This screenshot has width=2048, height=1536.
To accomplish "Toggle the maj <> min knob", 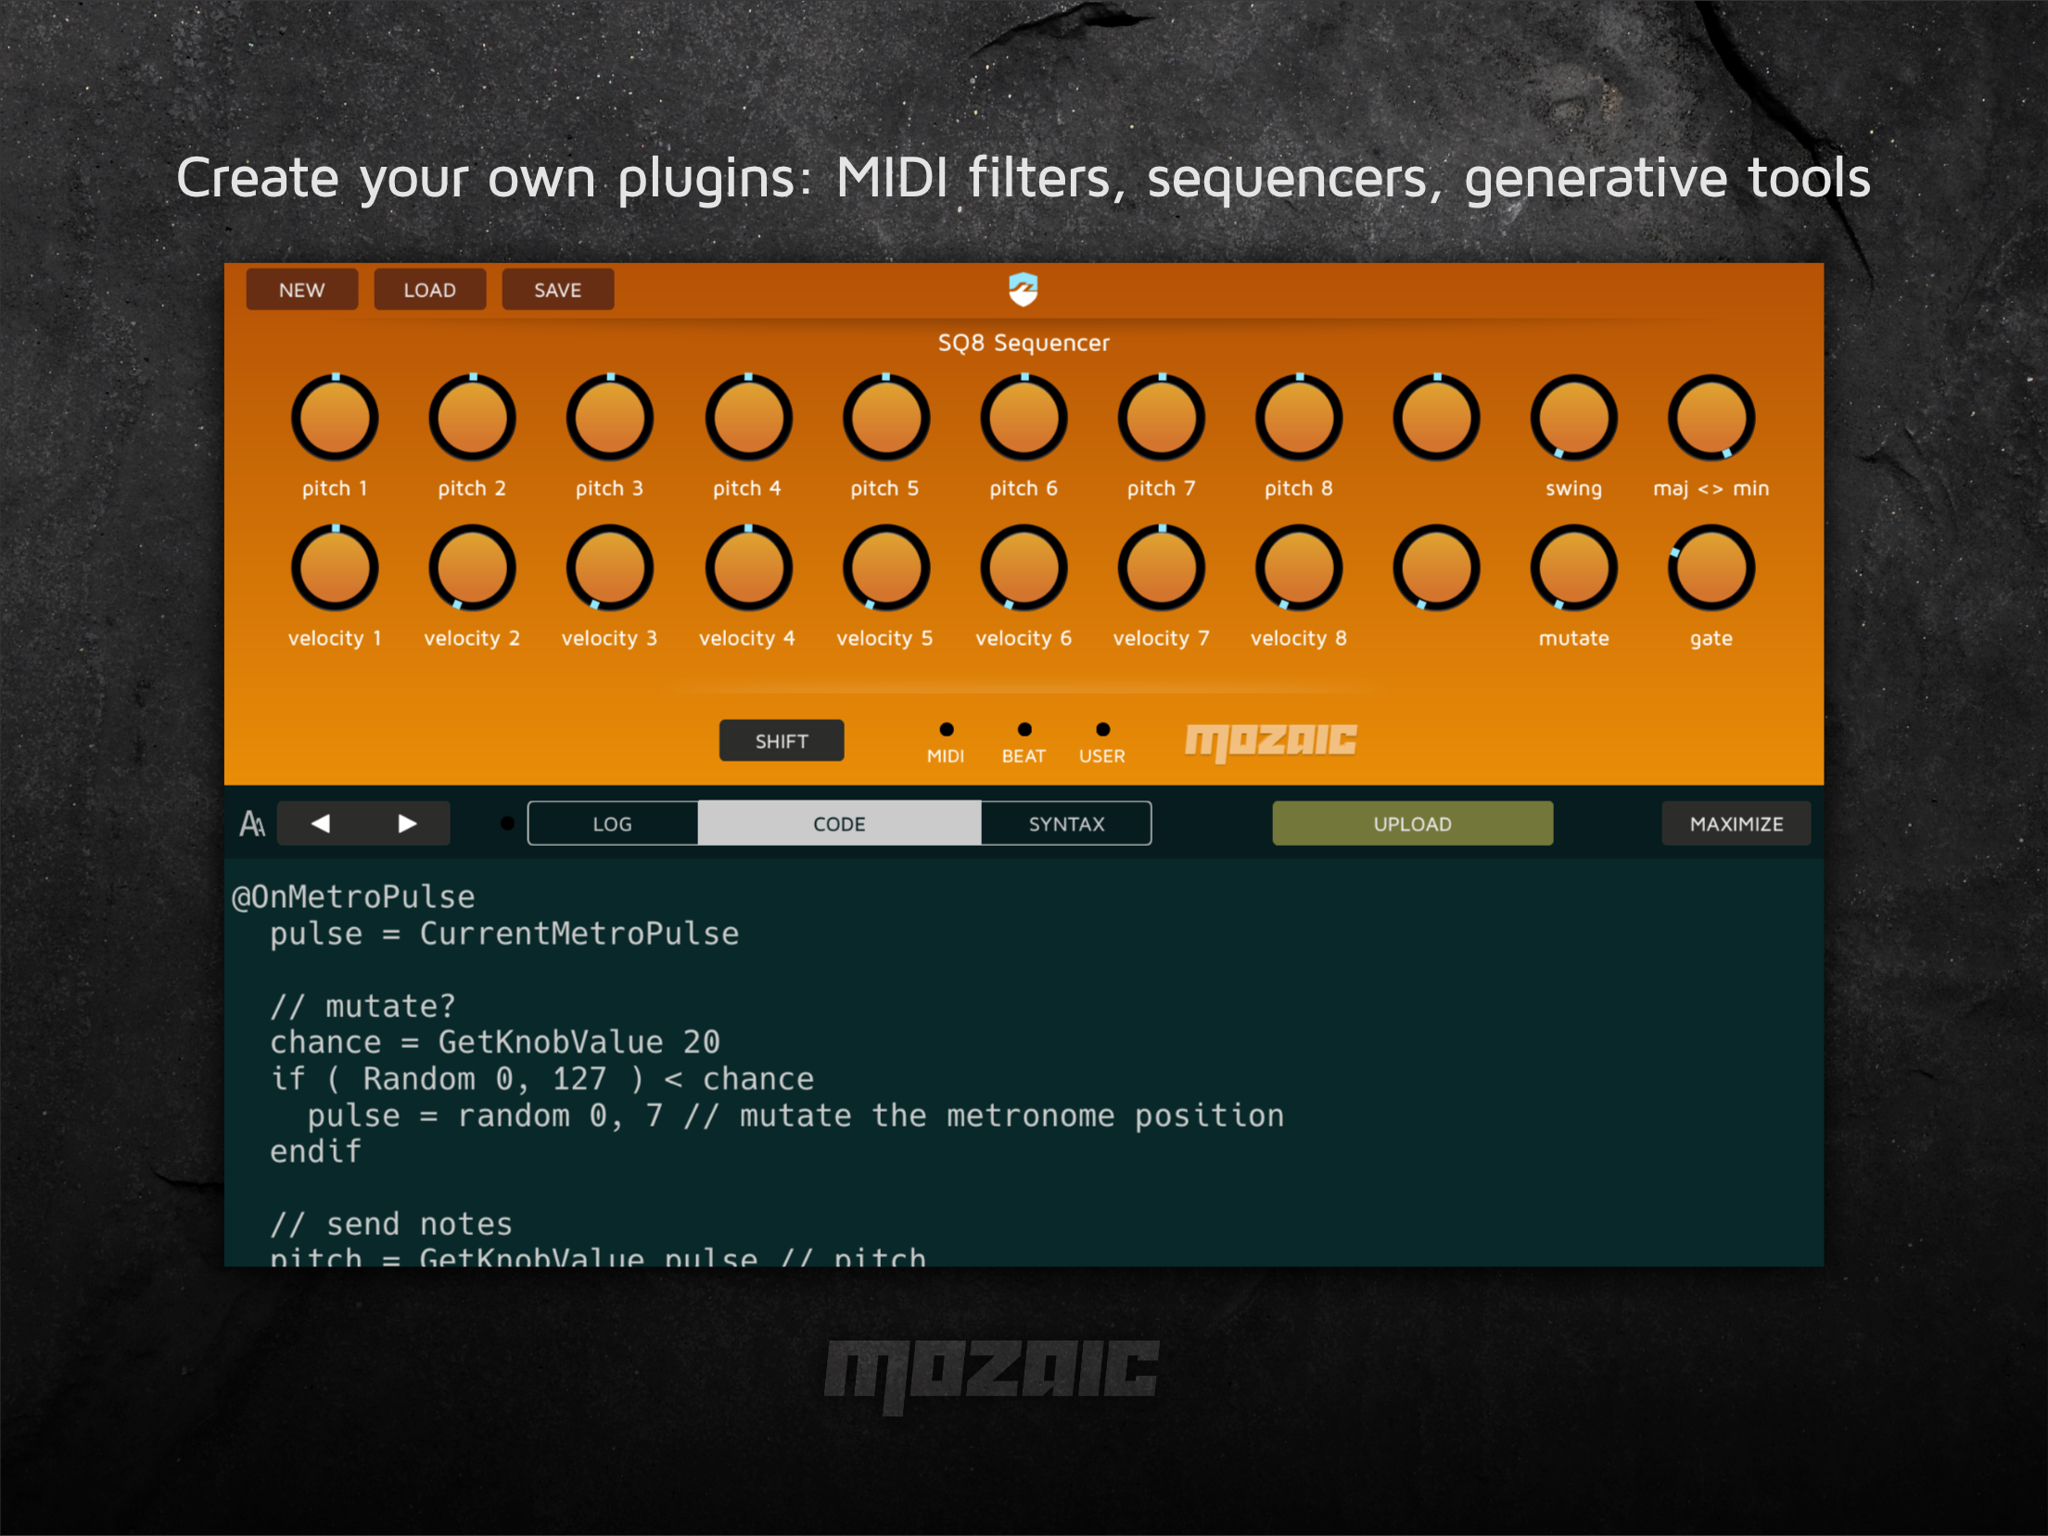I will tap(1710, 418).
